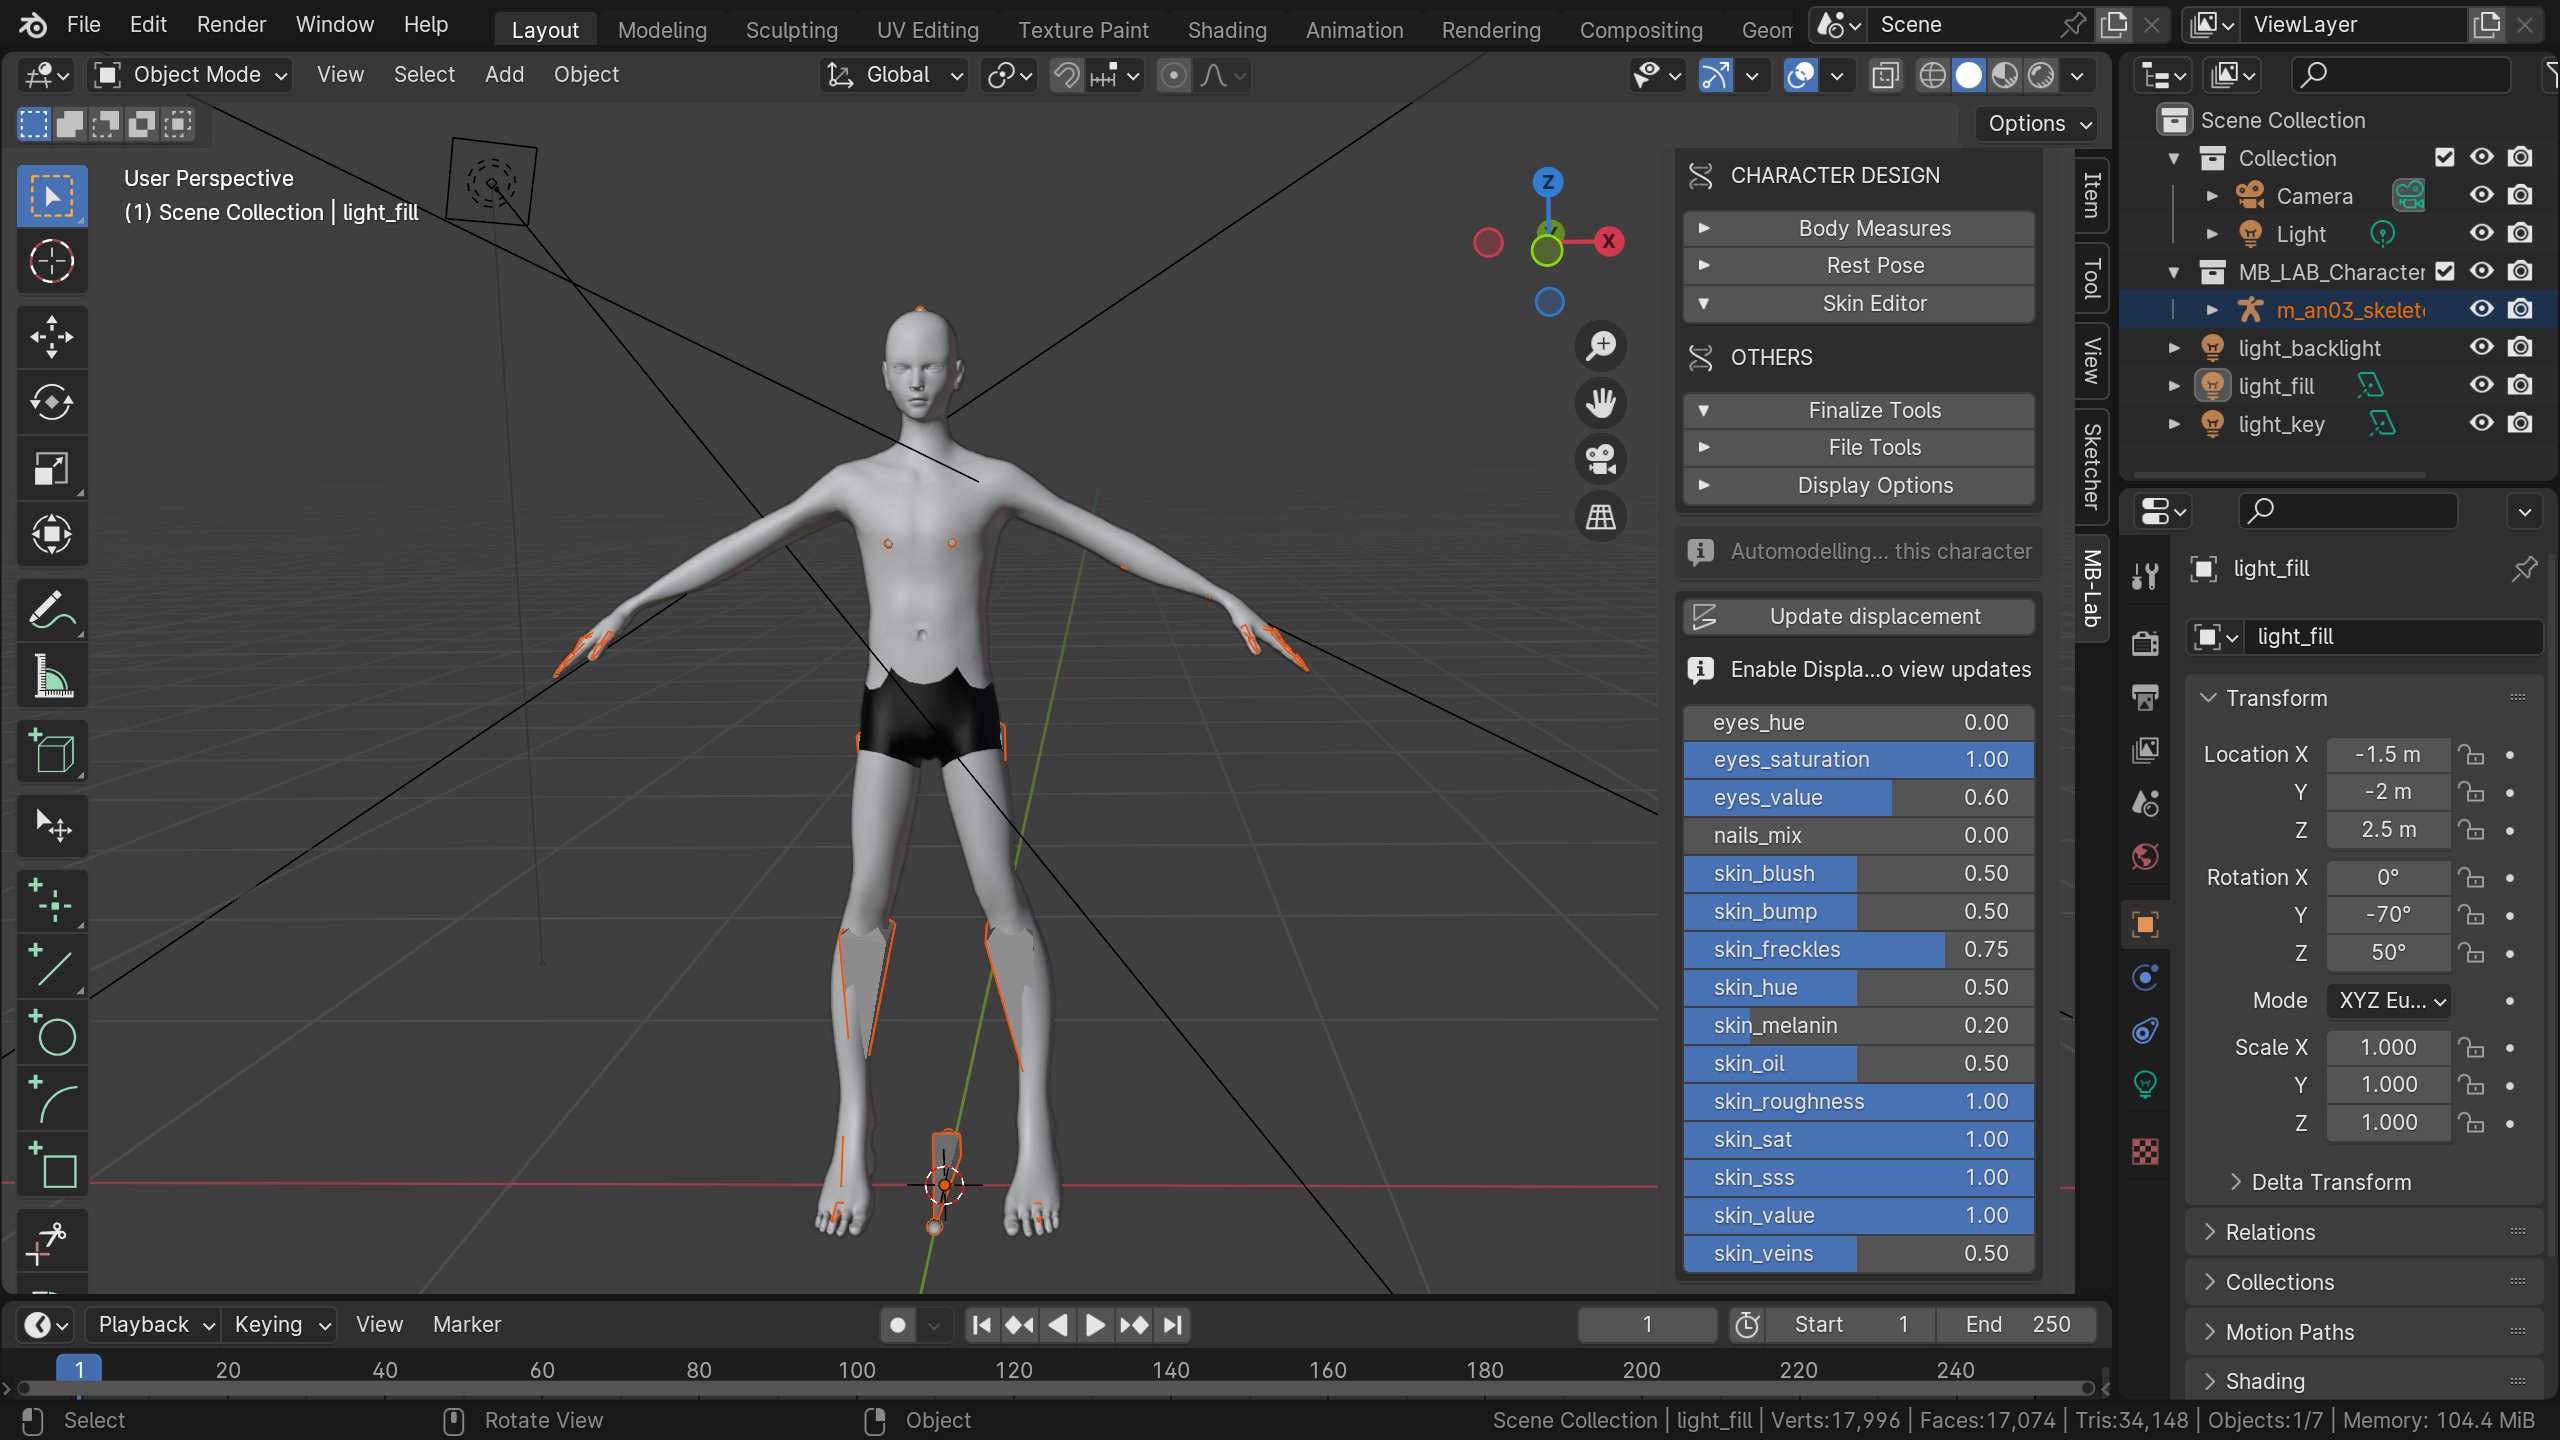Adjust the skin_melanin slider
The height and width of the screenshot is (1440, 2560).
(x=1858, y=1025)
